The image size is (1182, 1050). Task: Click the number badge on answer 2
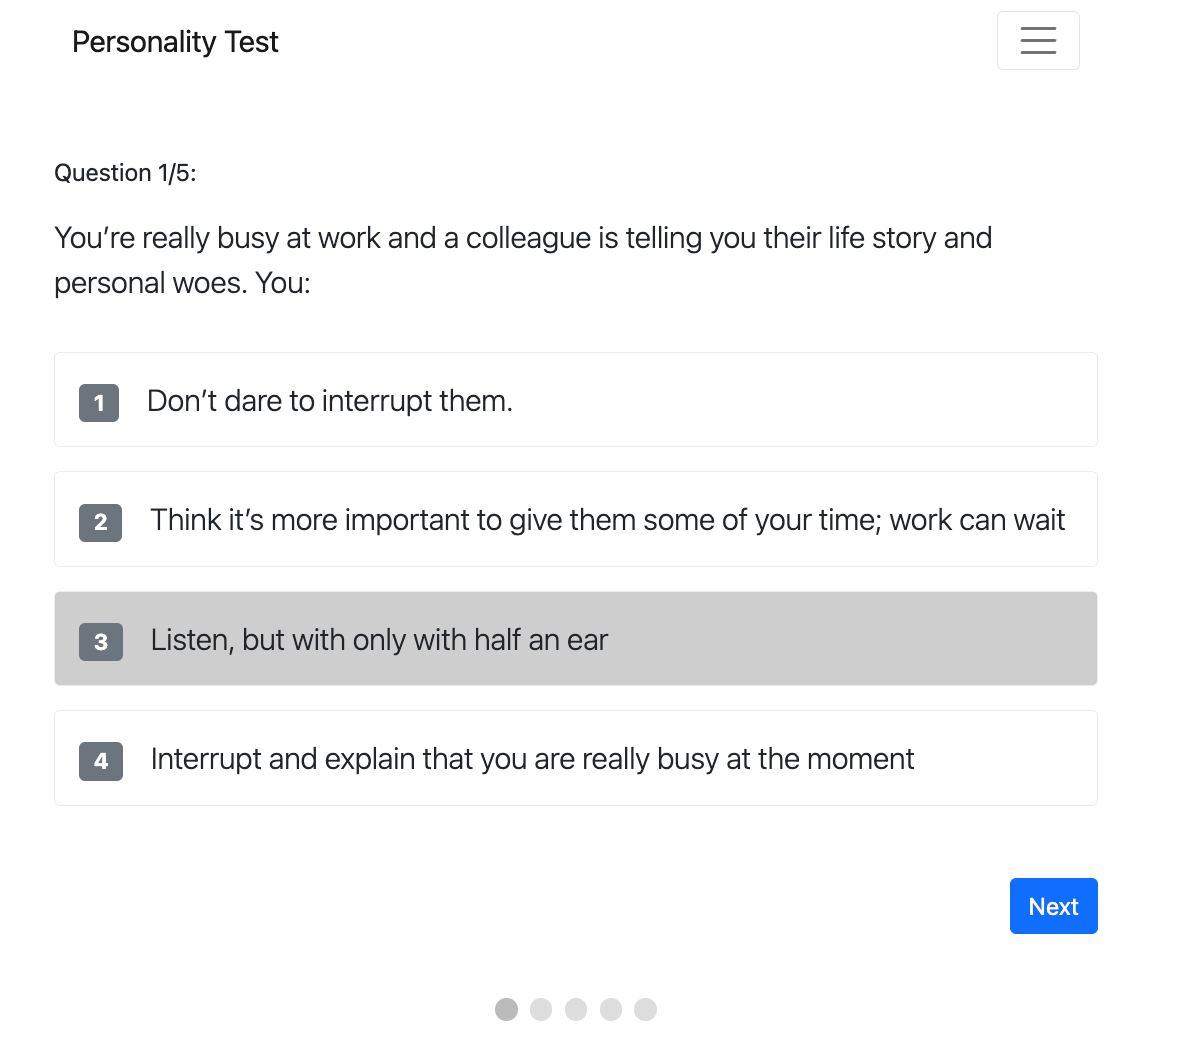(x=100, y=523)
